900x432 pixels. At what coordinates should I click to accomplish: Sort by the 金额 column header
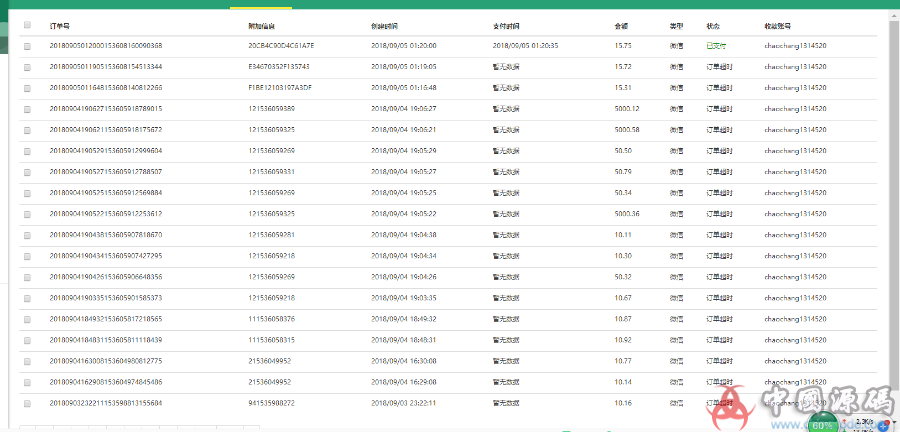click(621, 25)
